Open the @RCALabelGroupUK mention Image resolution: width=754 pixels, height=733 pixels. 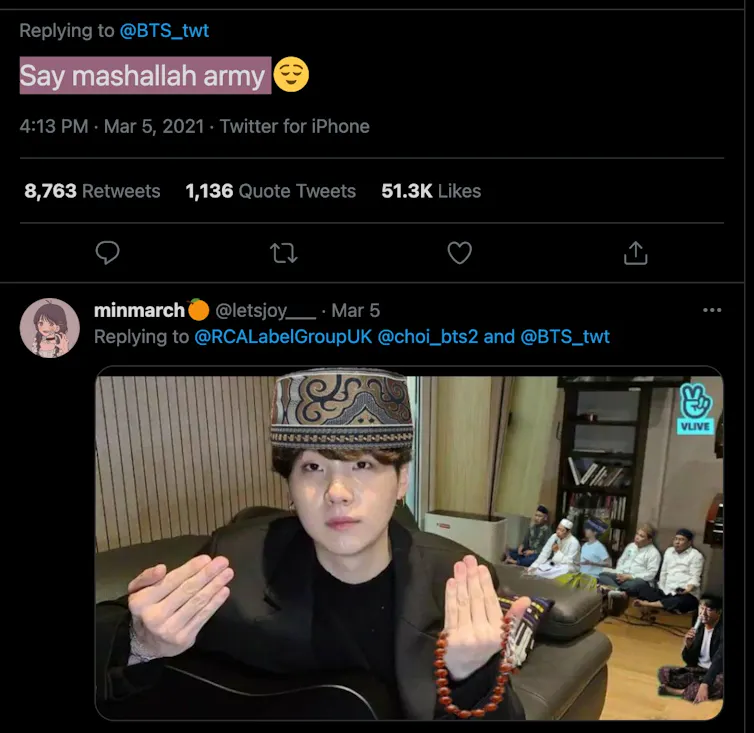pos(281,337)
